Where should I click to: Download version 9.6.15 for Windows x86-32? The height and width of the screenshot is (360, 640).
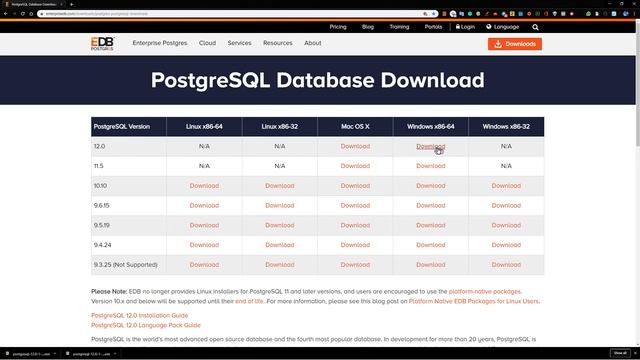tap(506, 205)
